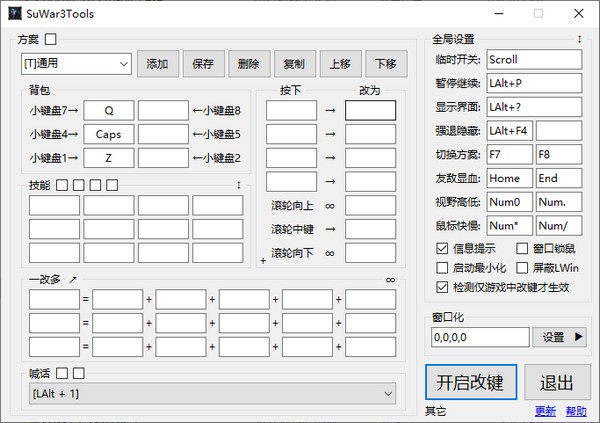The height and width of the screenshot is (423, 600).
Task: Click the empty 小键盘5 key field
Action: coord(163,134)
